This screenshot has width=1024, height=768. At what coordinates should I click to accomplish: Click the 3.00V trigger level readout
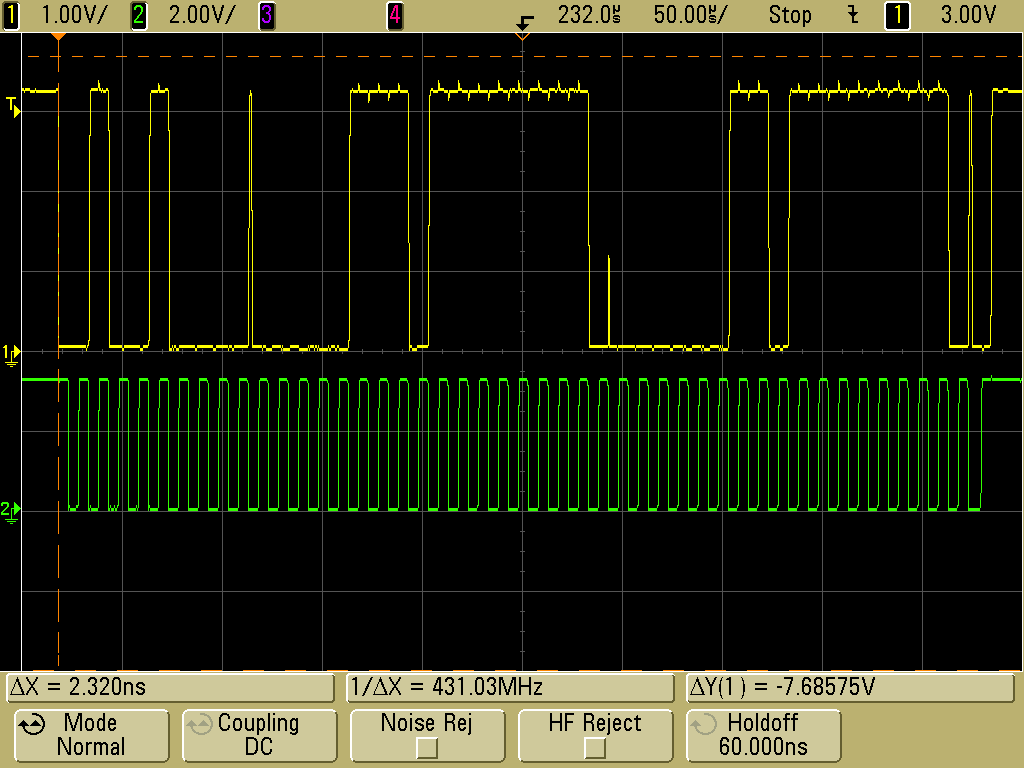point(968,14)
